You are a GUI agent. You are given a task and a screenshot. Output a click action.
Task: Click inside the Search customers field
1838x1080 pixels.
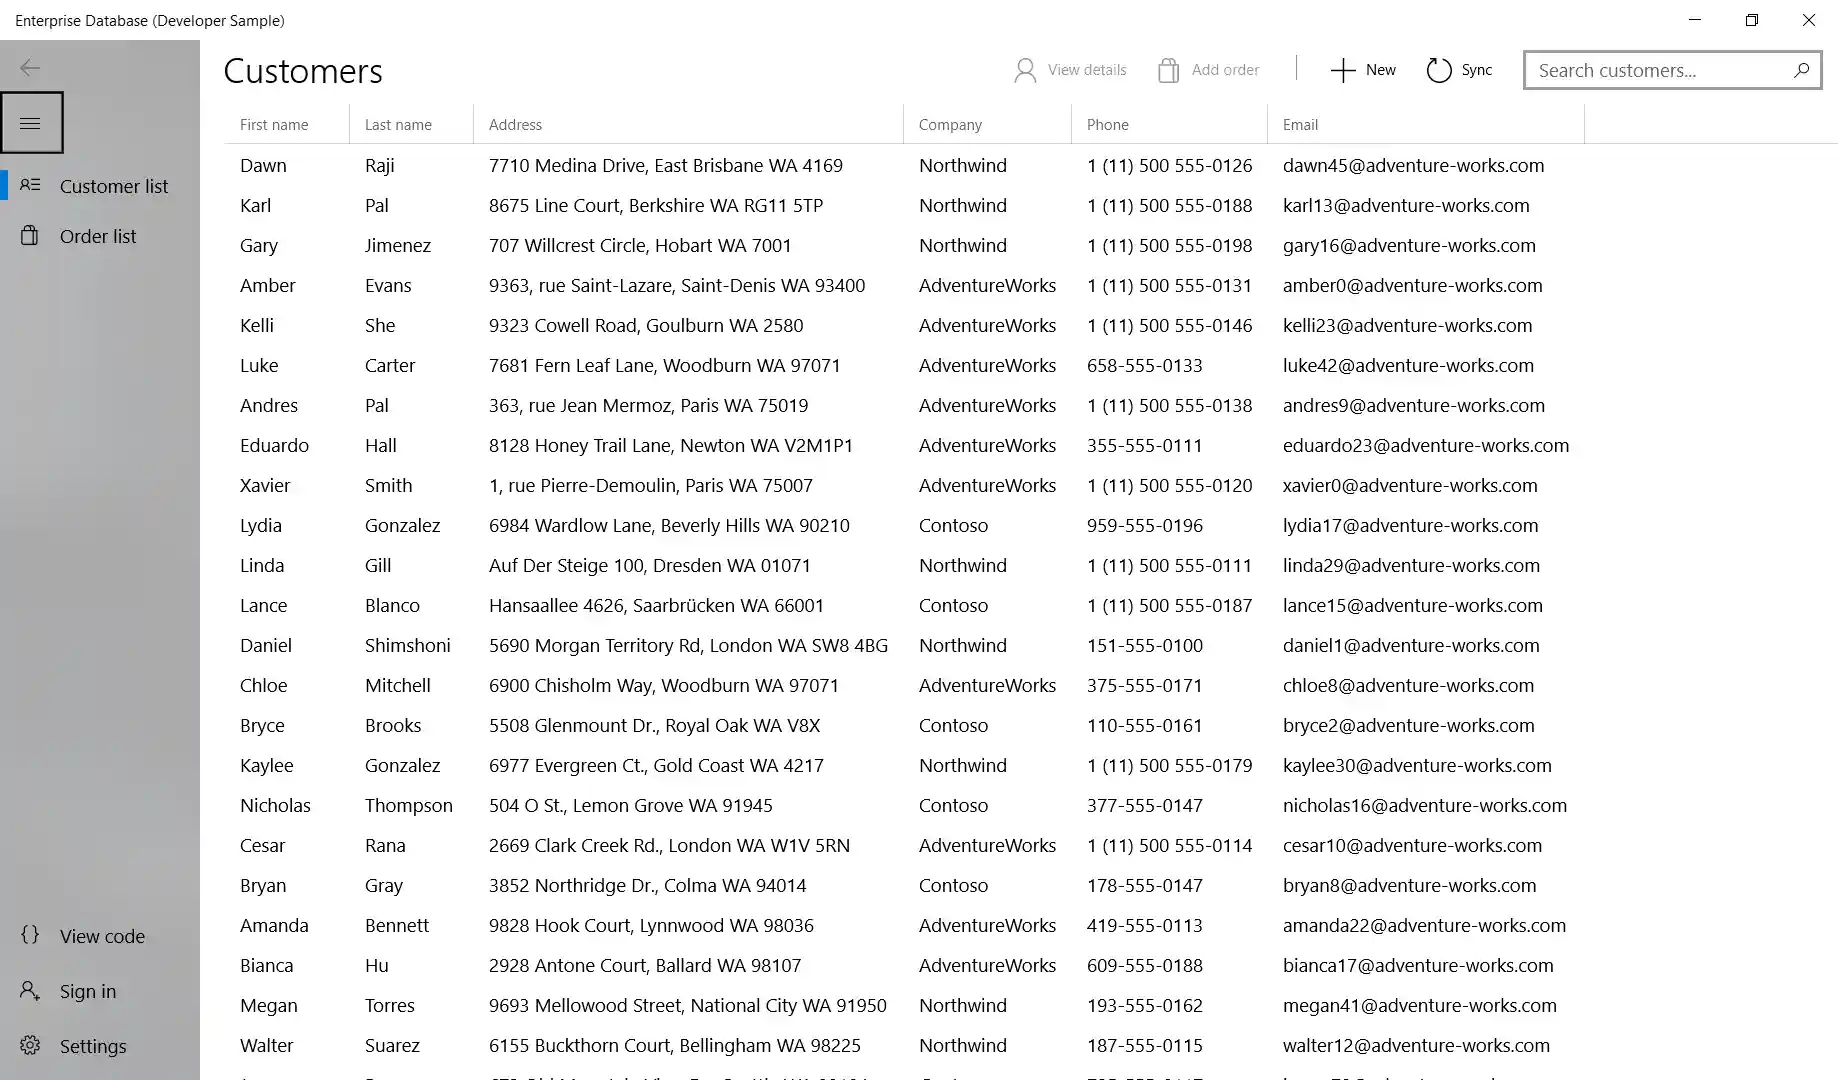point(1650,70)
